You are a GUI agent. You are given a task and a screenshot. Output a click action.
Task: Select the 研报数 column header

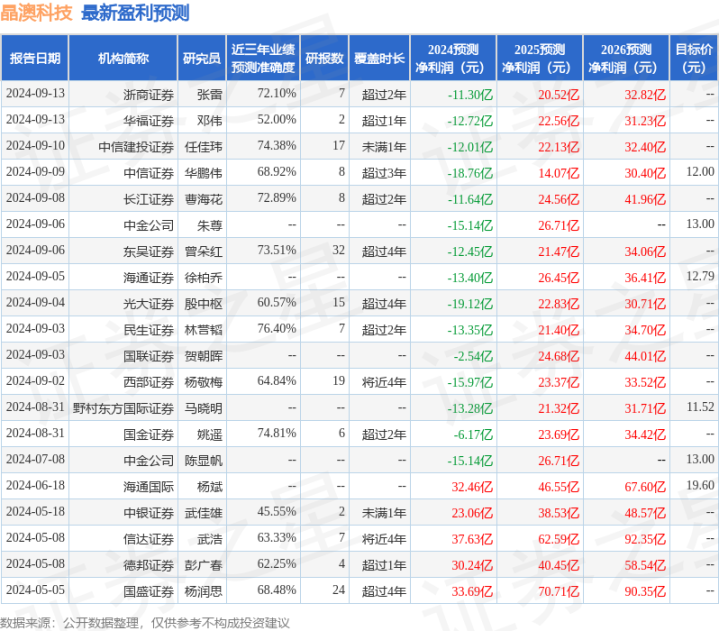(324, 58)
